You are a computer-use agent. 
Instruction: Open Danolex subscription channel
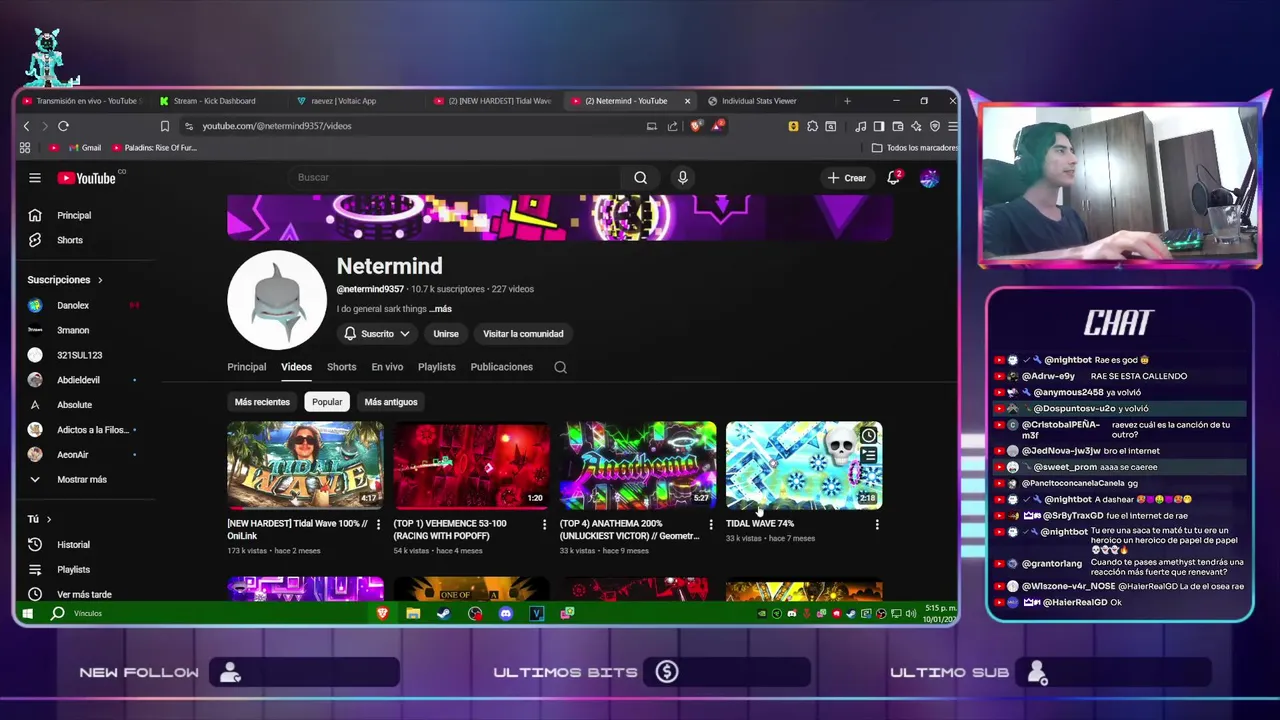[x=73, y=306]
